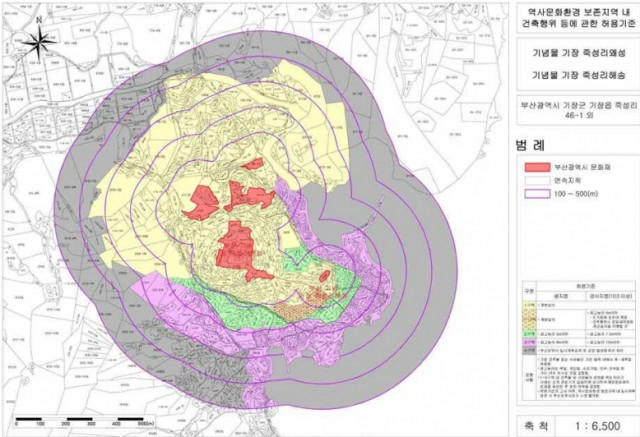
Task: Click the small red oval parcel on map
Action: pyautogui.click(x=324, y=276)
